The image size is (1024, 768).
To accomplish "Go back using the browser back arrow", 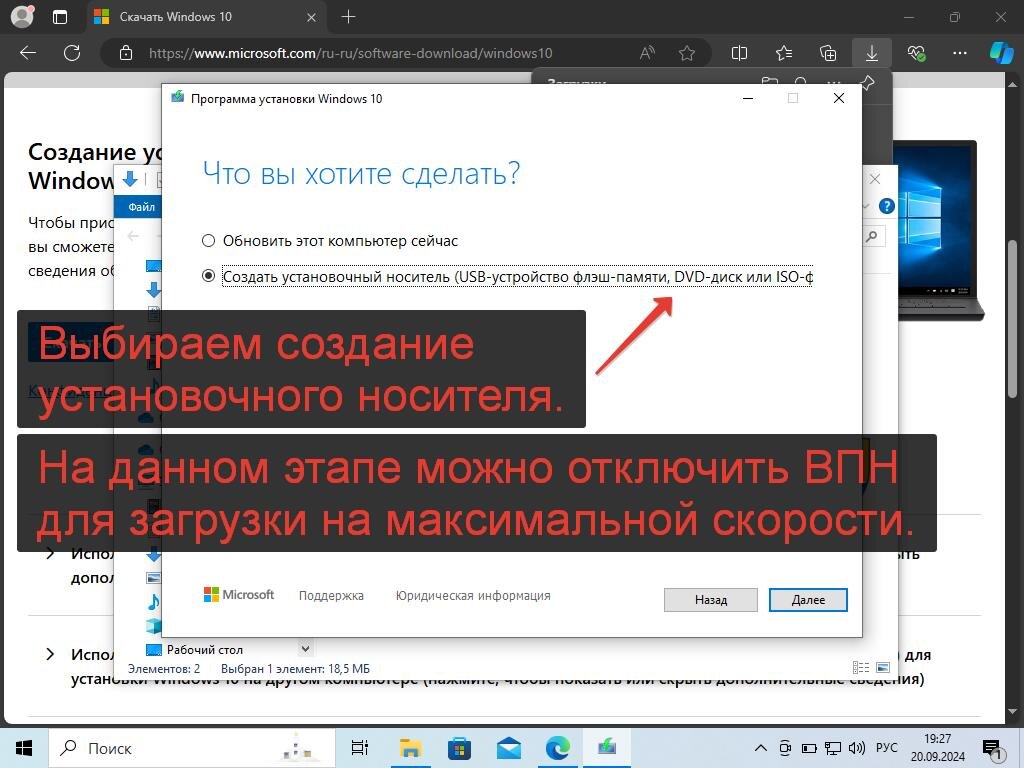I will [28, 53].
